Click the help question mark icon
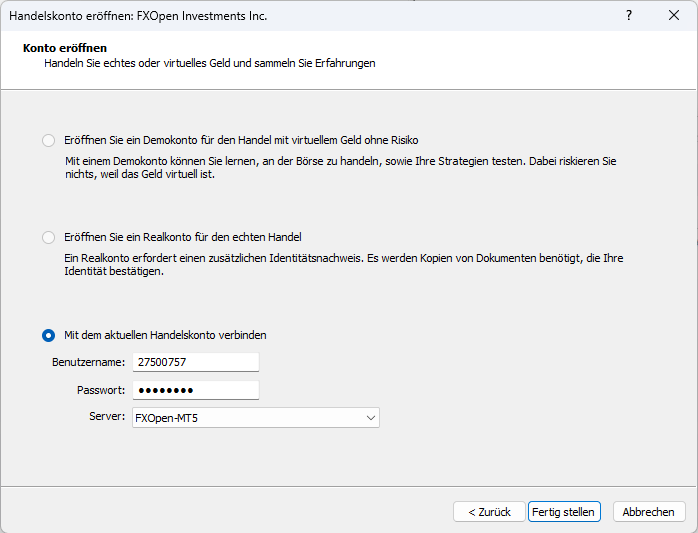Screen dimensions: 698x533 coord(629,16)
